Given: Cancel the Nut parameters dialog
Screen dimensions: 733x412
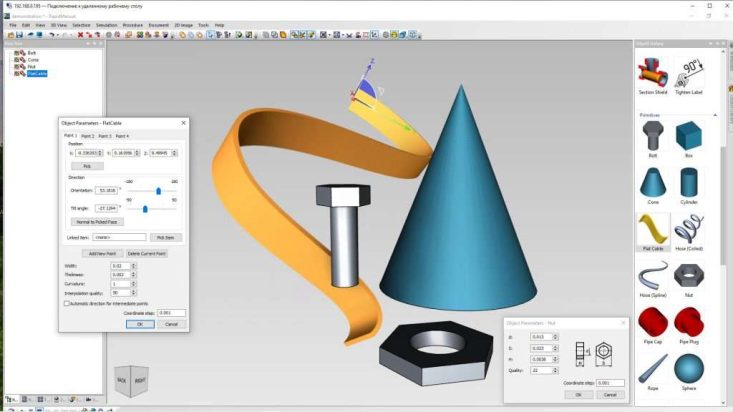Looking at the screenshot, I should tap(610, 395).
